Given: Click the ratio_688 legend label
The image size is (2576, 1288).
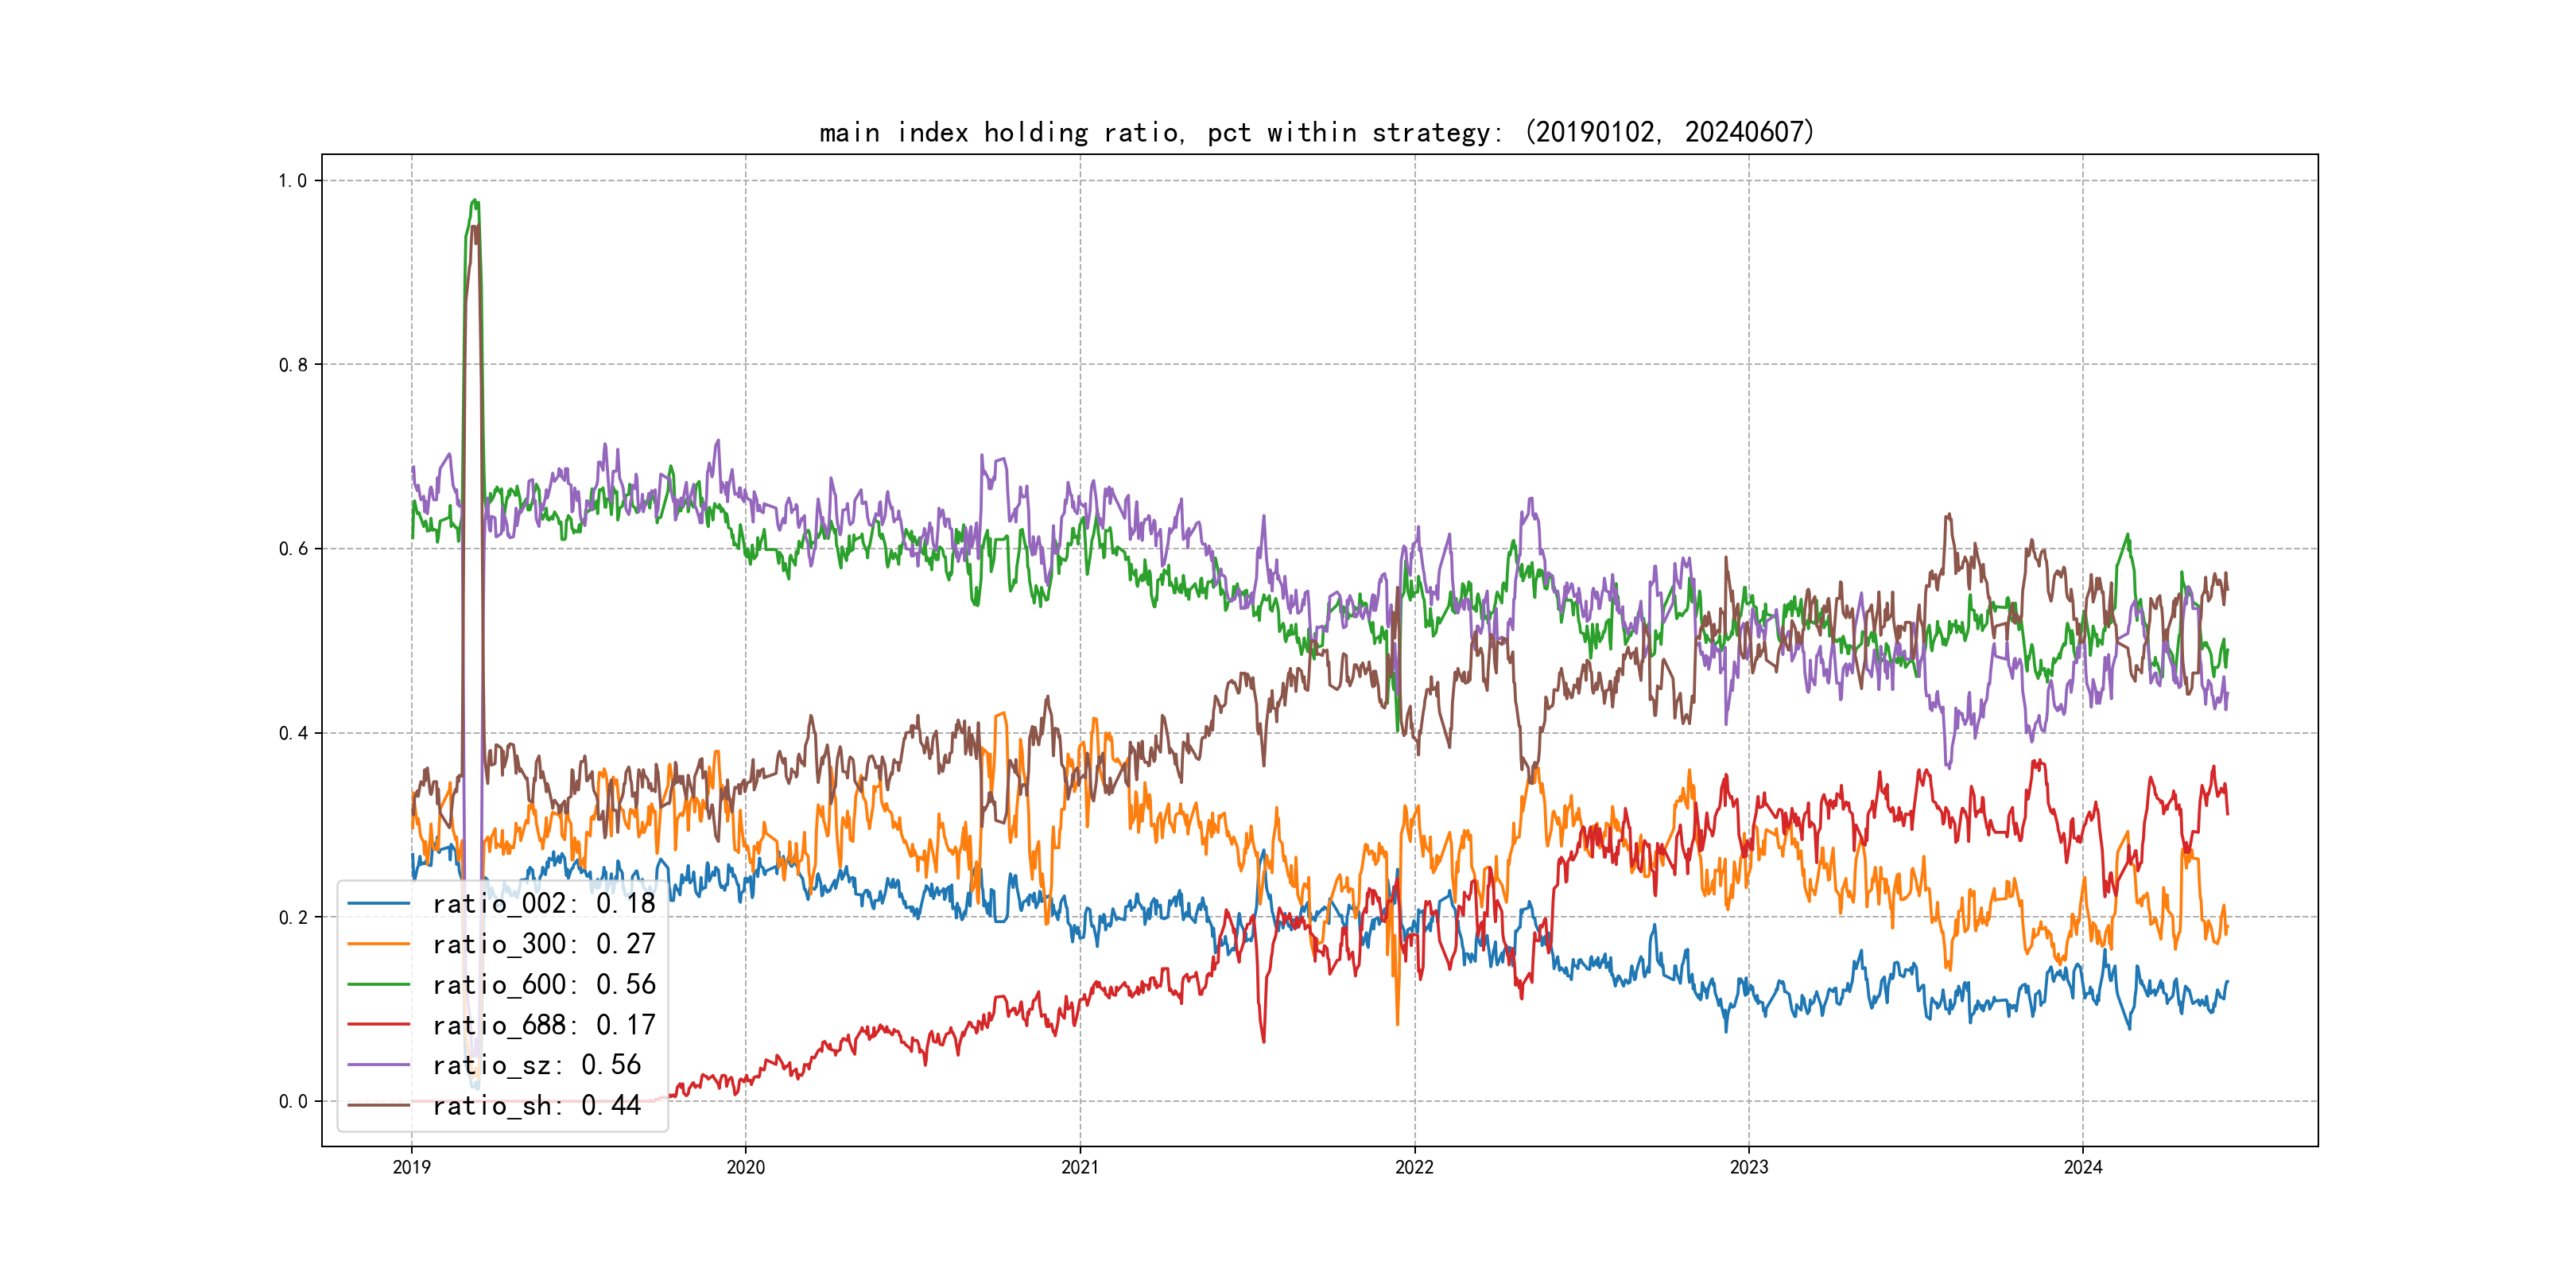Looking at the screenshot, I should (x=543, y=1025).
